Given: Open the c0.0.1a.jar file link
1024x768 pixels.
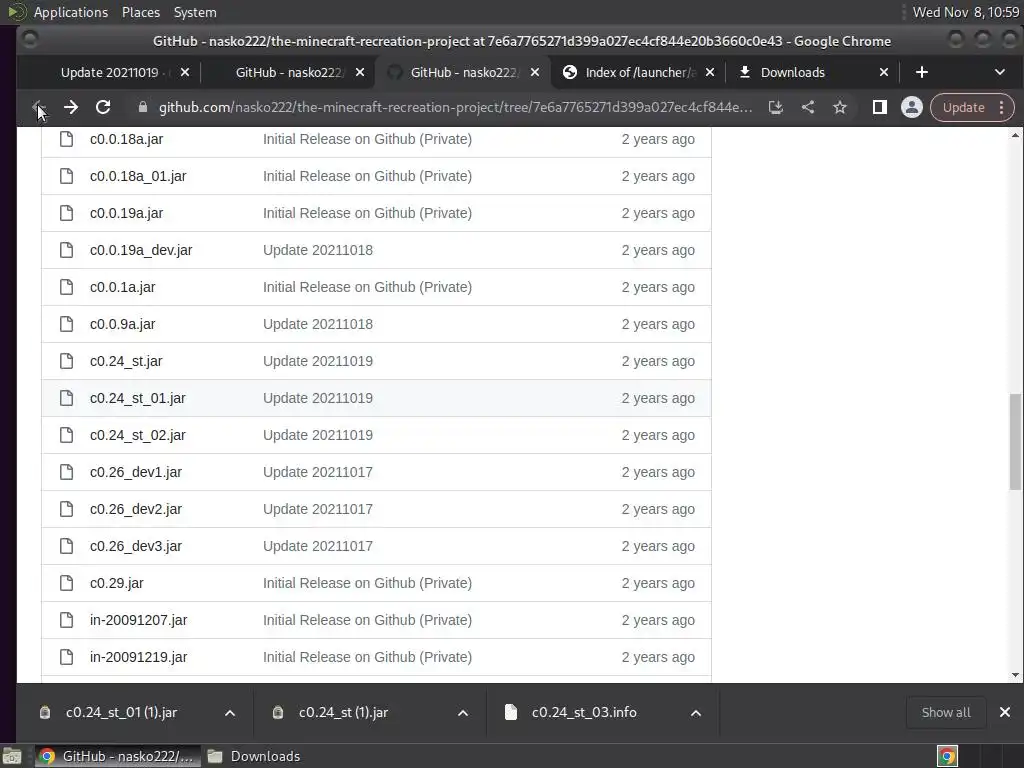Looking at the screenshot, I should click(122, 287).
